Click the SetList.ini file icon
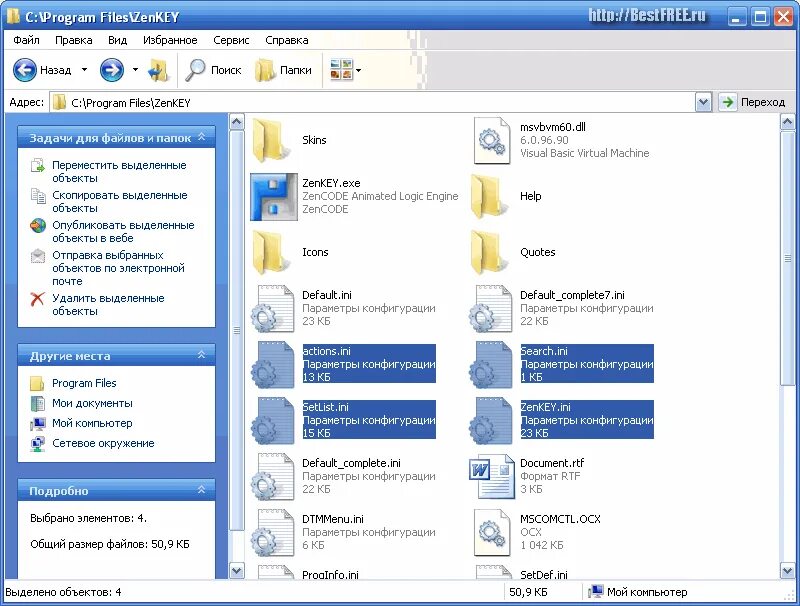800x606 pixels. [273, 421]
